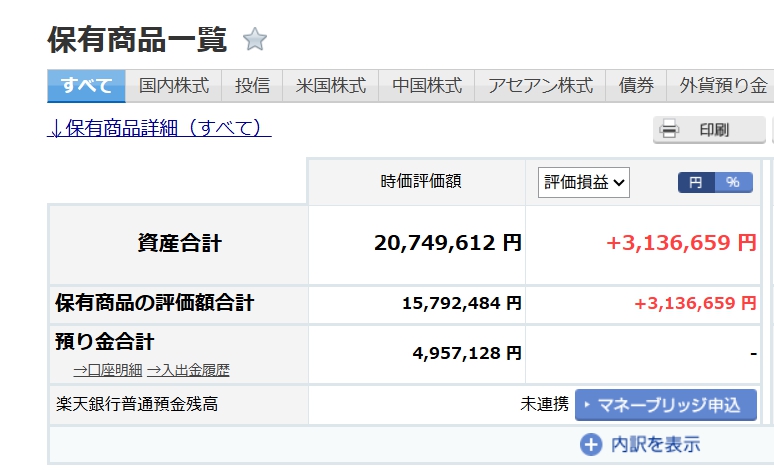
Task: Click the 資産合計 amount 20,749,612 円
Action: point(447,242)
